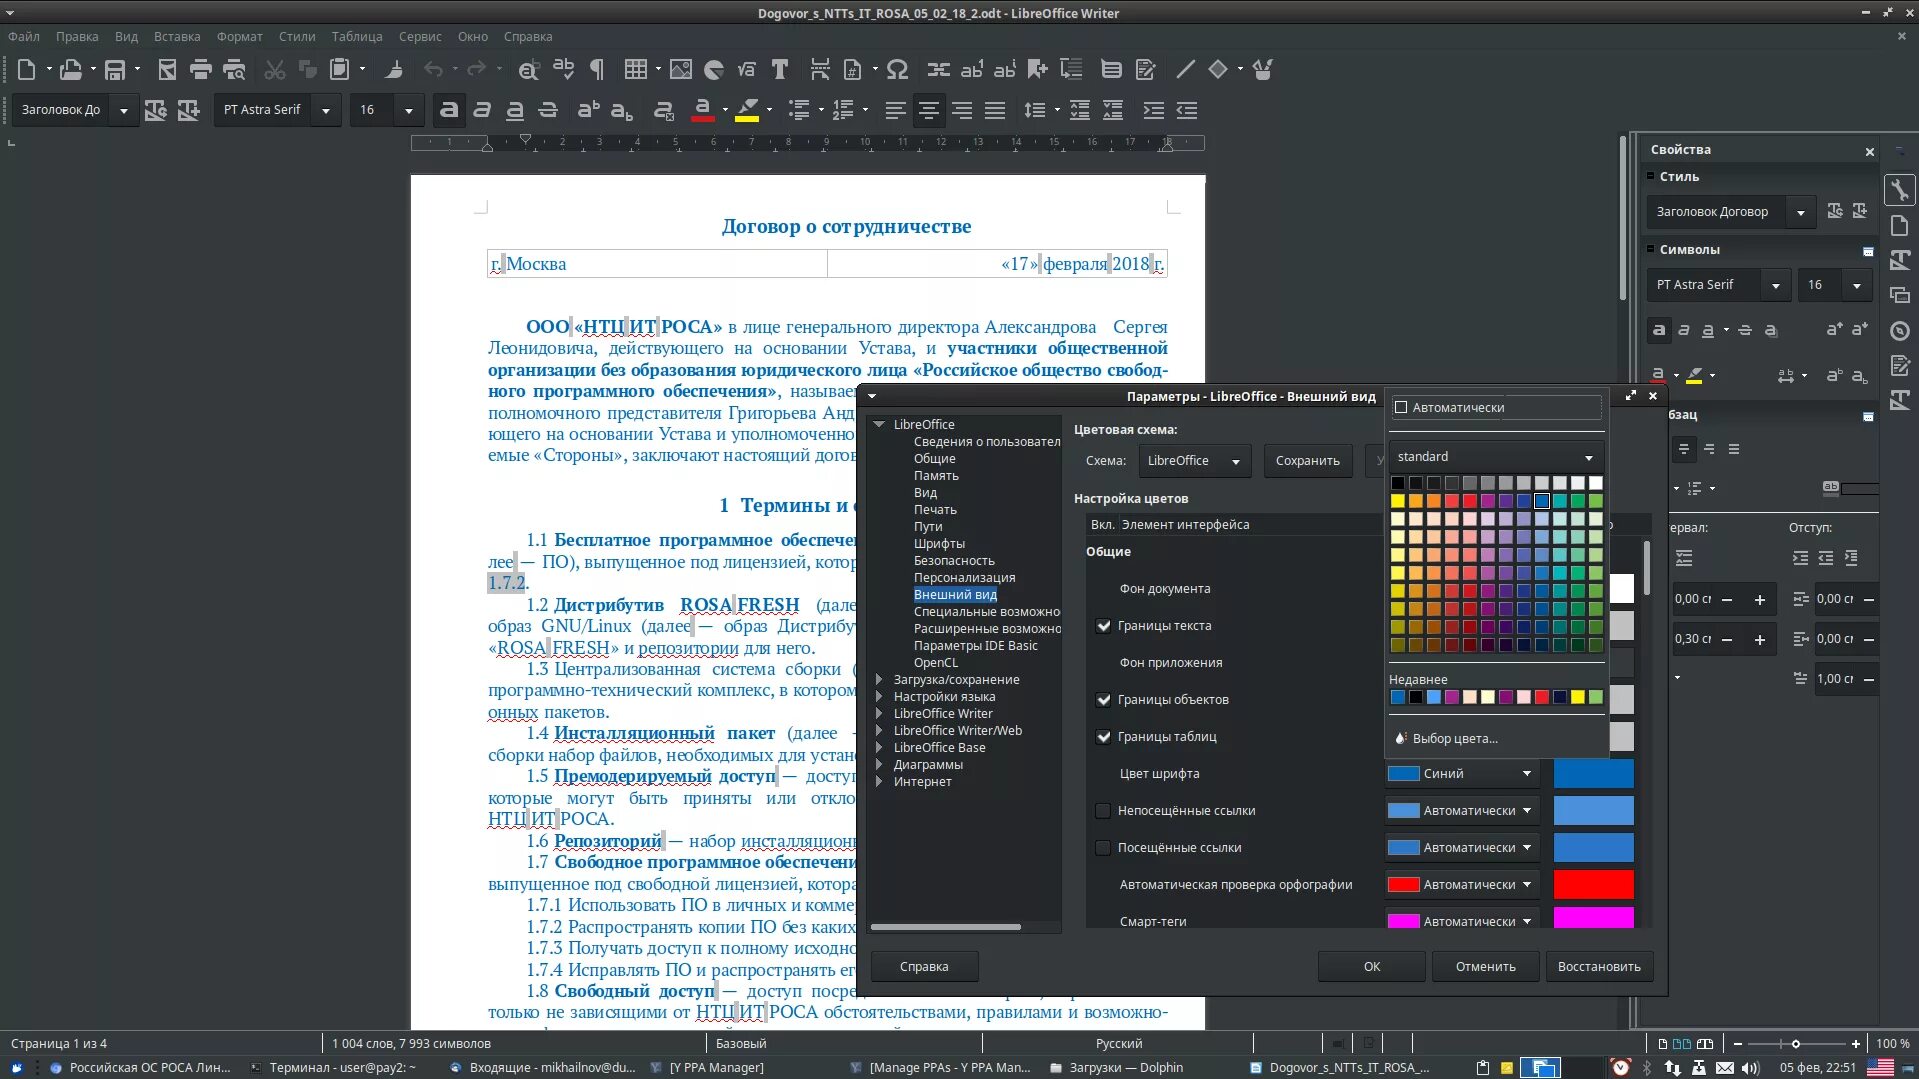Apply the yellow highlighting color button
Screen dimensions: 1919x1079
[747, 110]
